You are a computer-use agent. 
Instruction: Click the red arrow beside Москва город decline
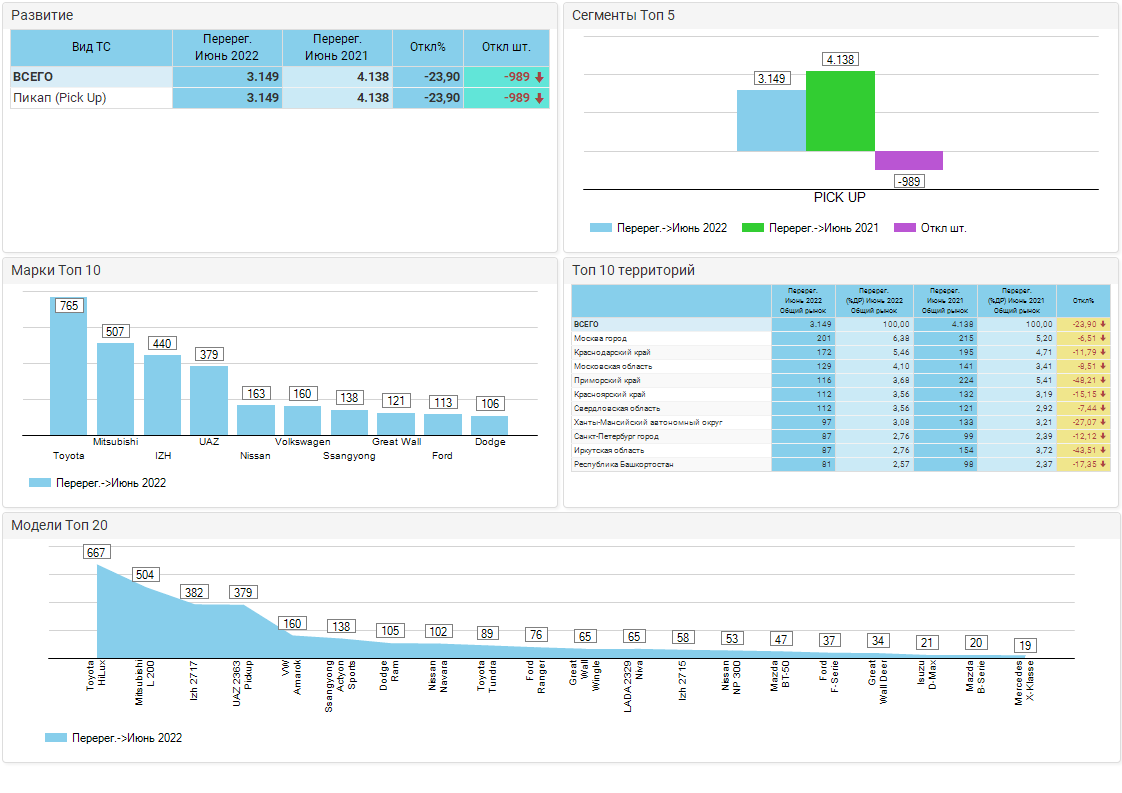(x=1102, y=339)
